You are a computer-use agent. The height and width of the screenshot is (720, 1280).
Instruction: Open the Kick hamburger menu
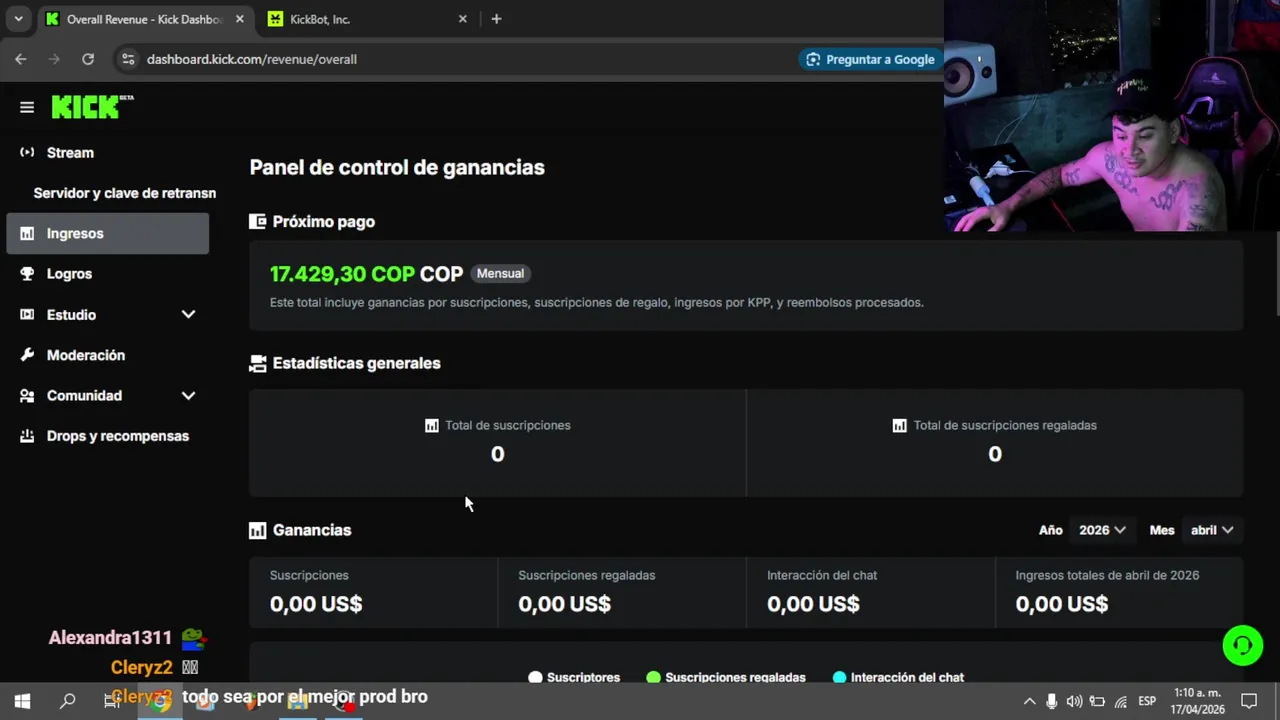27,107
